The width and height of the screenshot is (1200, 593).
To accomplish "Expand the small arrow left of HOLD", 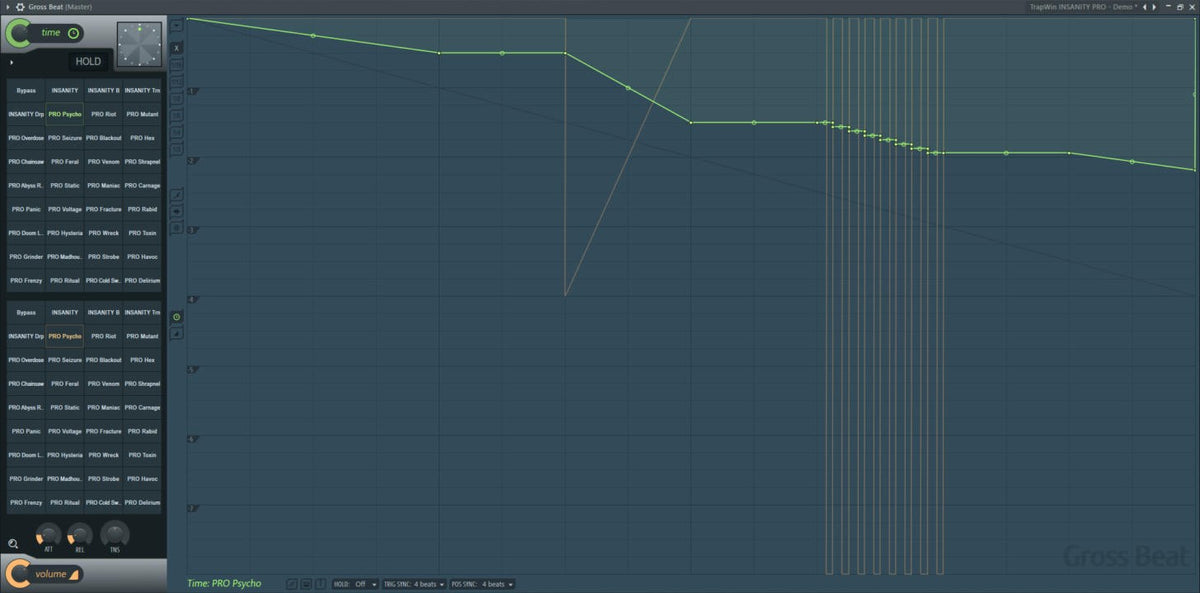I will [11, 62].
